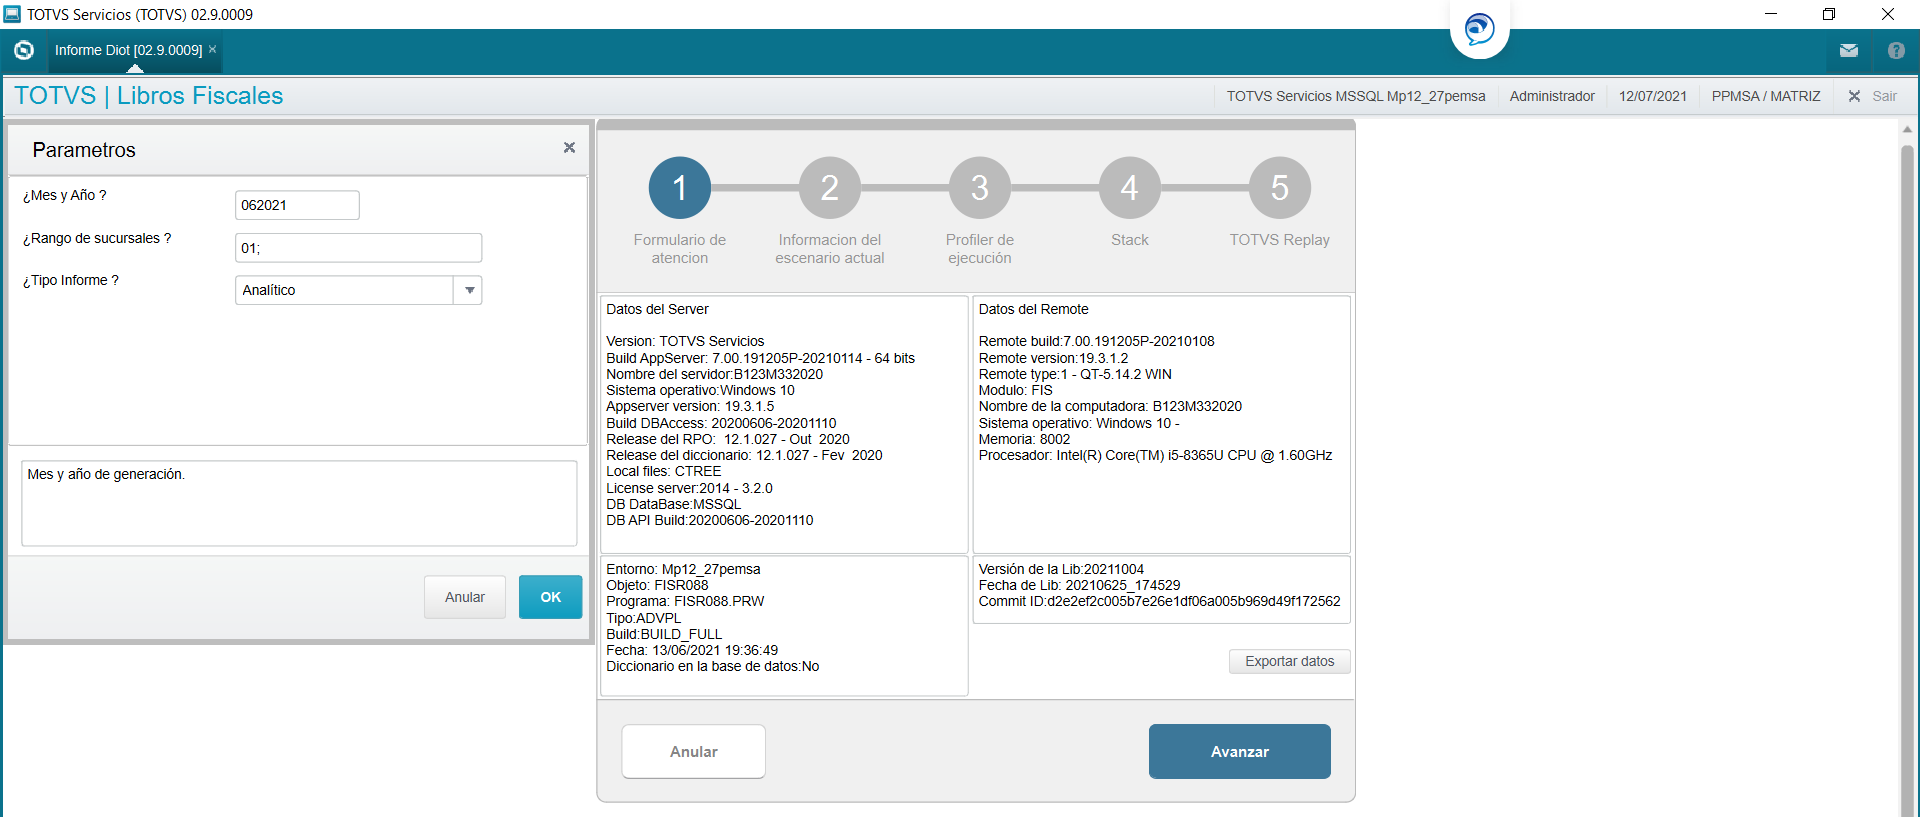Screen dimensions: 1920x817
Task: Click the Exportar datos button
Action: [1290, 661]
